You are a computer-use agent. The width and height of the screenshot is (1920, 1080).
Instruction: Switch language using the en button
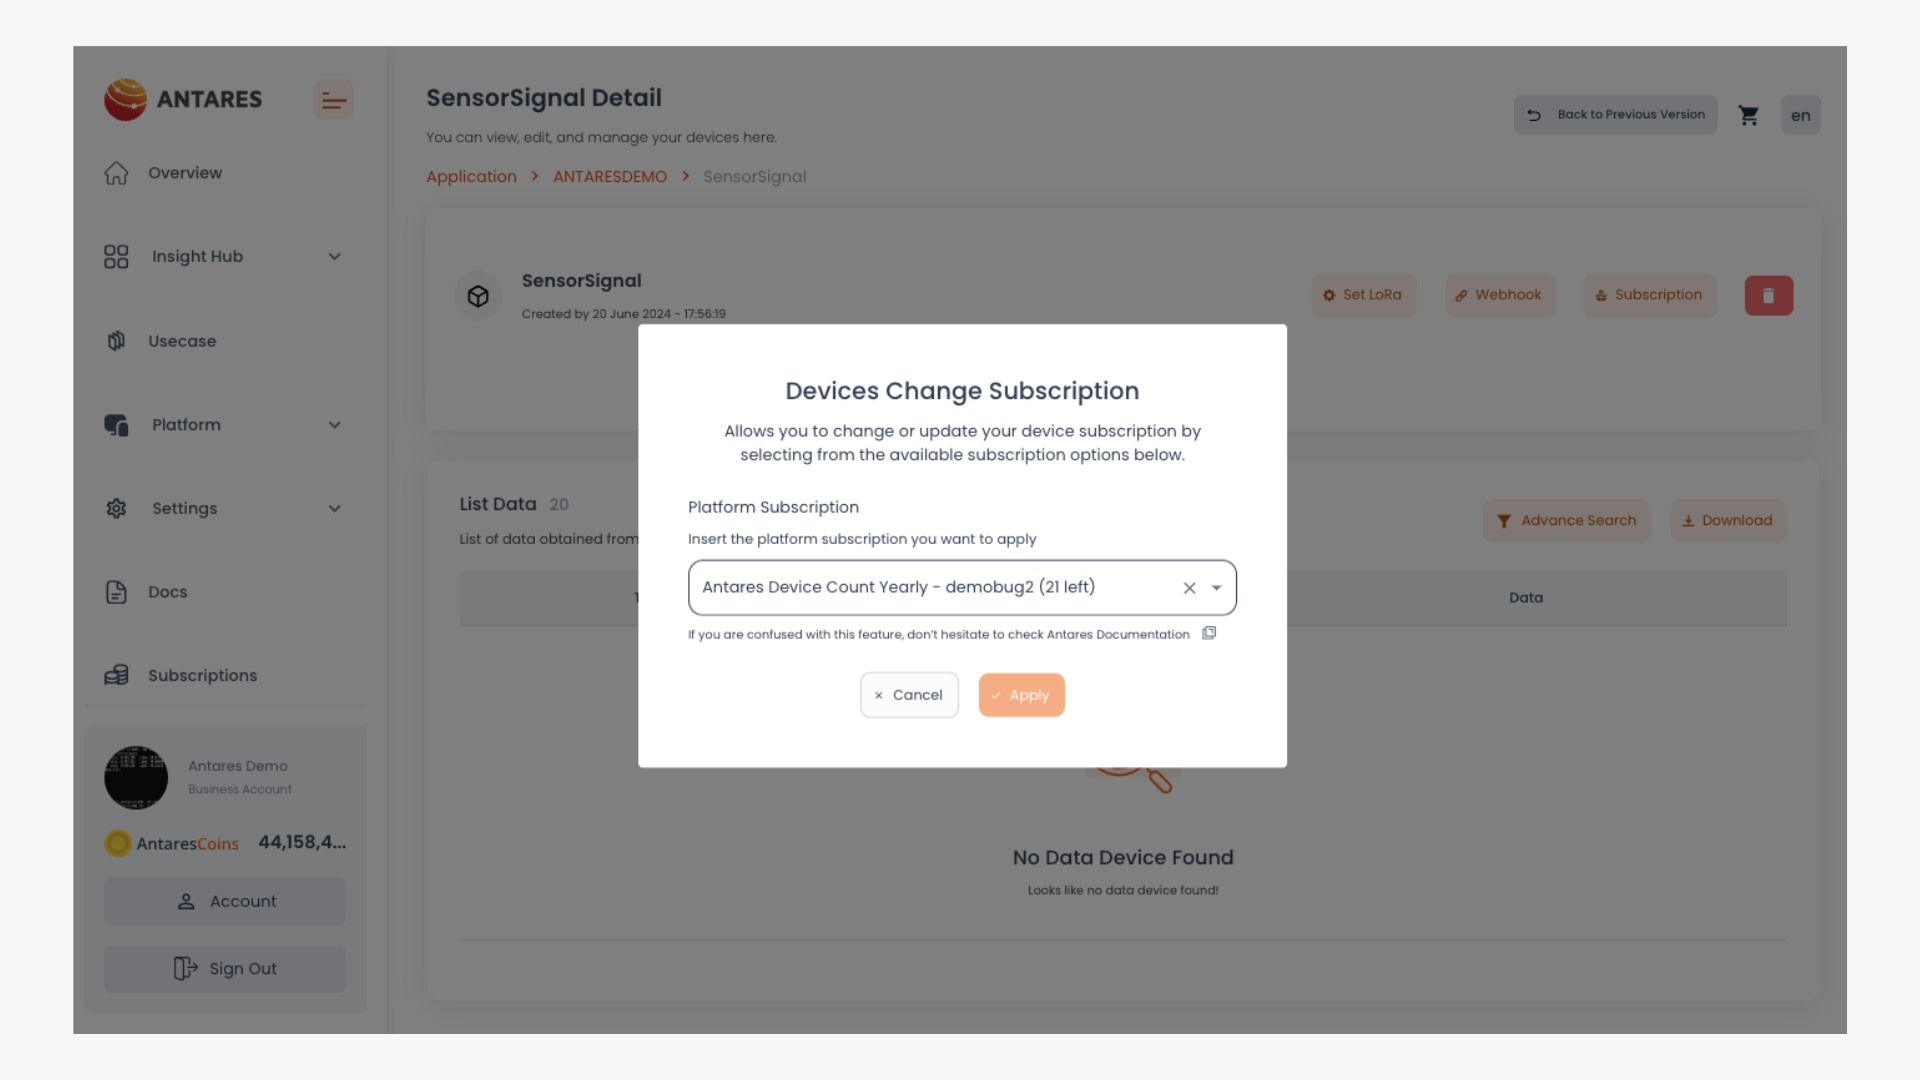[1800, 115]
